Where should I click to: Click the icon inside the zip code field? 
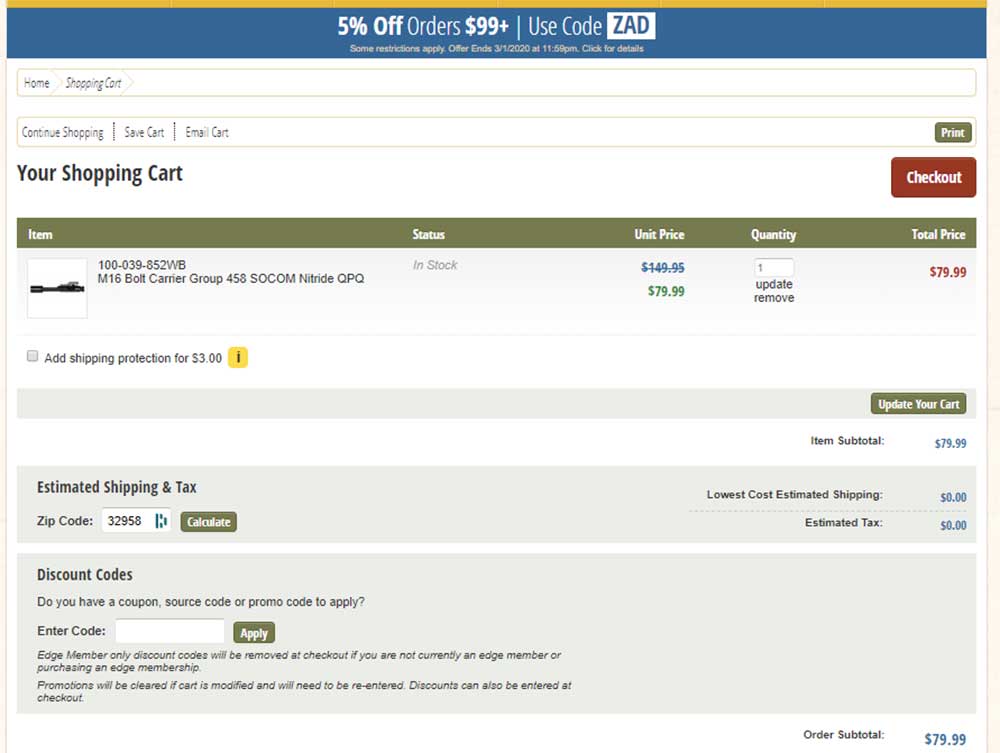tap(161, 521)
